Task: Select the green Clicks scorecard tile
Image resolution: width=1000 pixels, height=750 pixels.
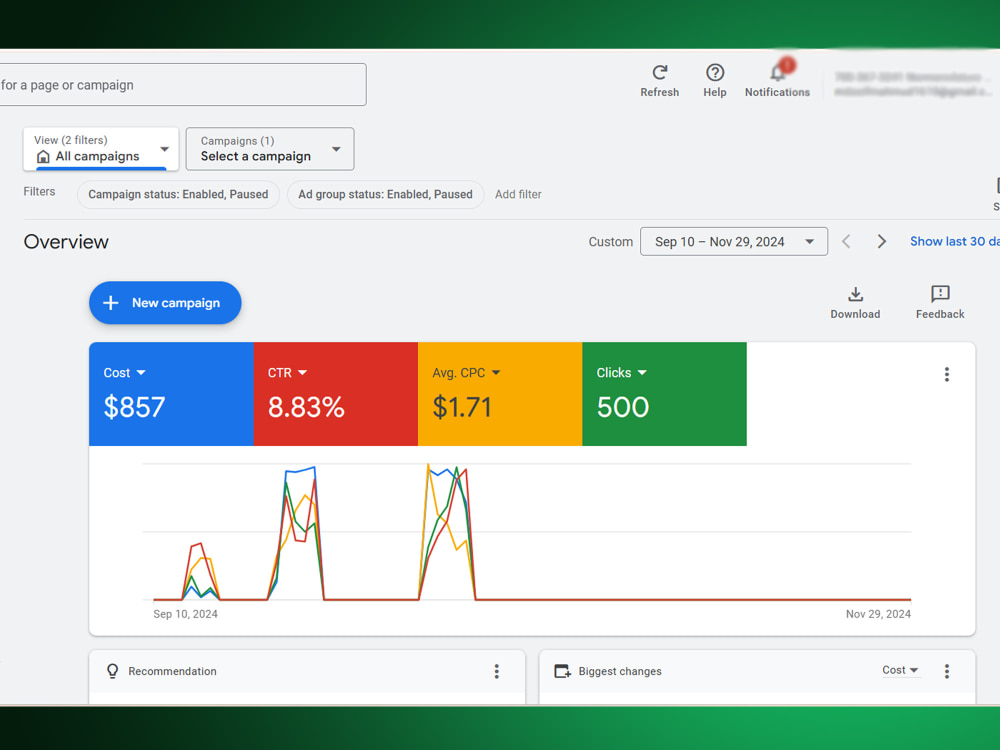Action: 665,394
